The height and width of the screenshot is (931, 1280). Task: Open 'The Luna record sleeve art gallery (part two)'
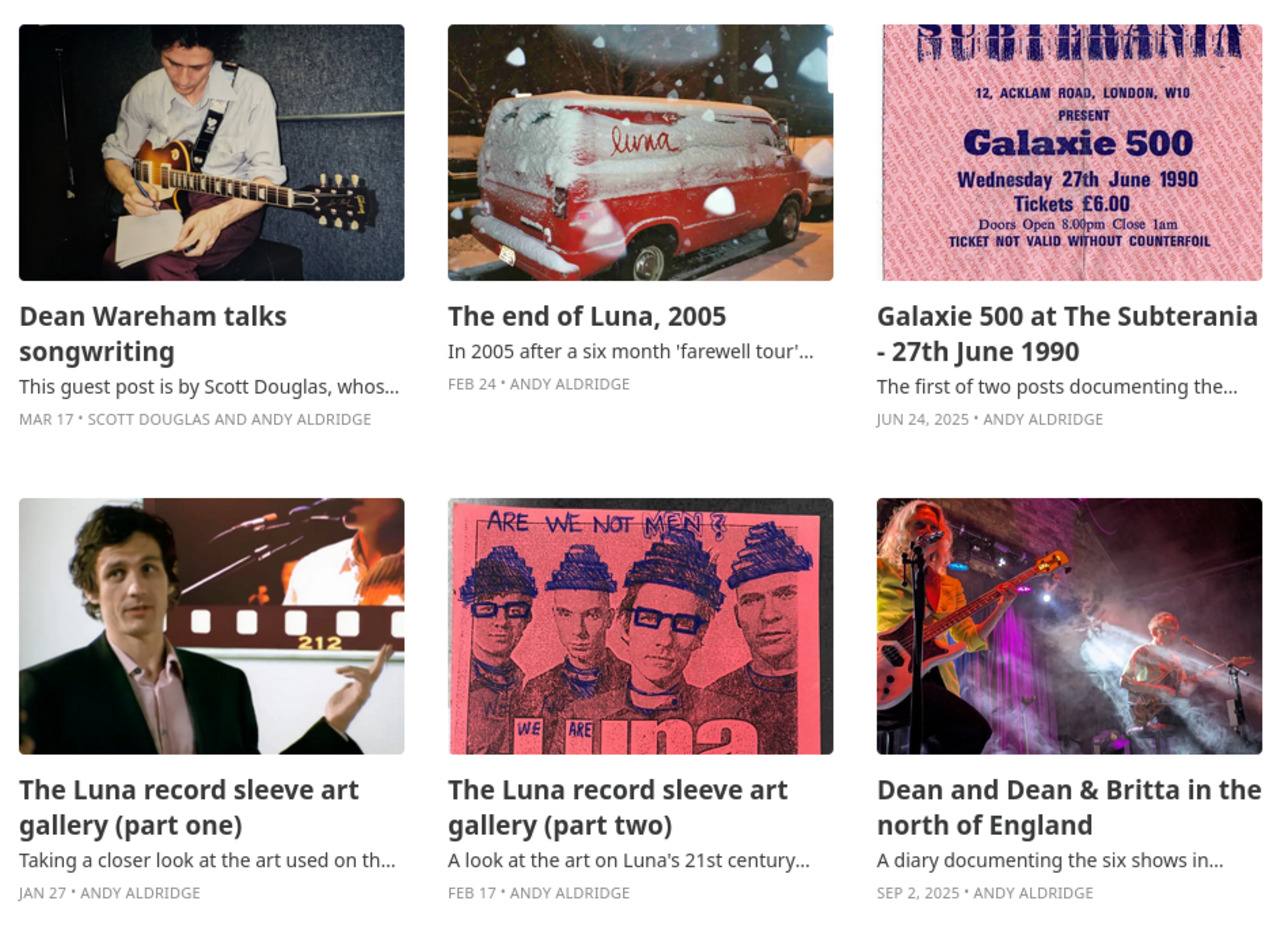(618, 808)
